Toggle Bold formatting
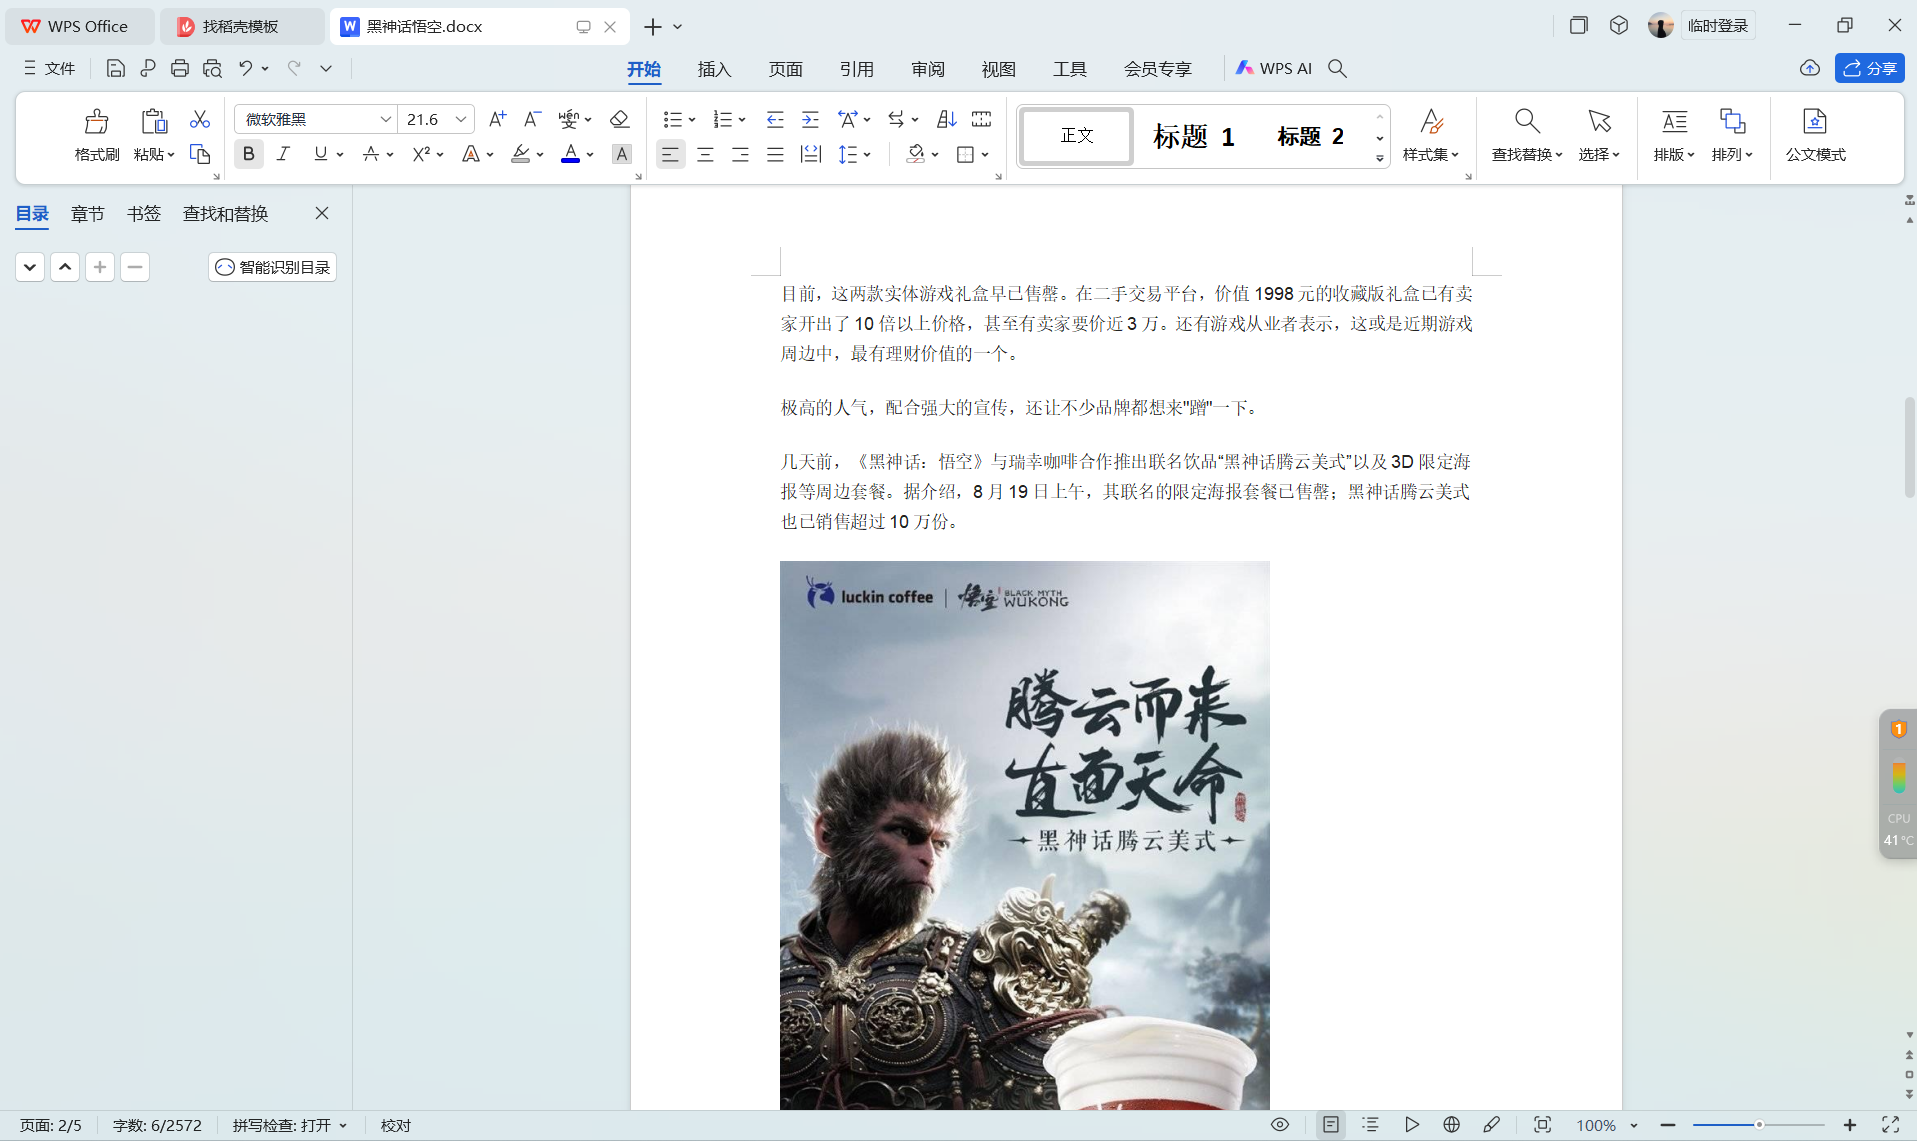The width and height of the screenshot is (1917, 1141). pos(248,154)
